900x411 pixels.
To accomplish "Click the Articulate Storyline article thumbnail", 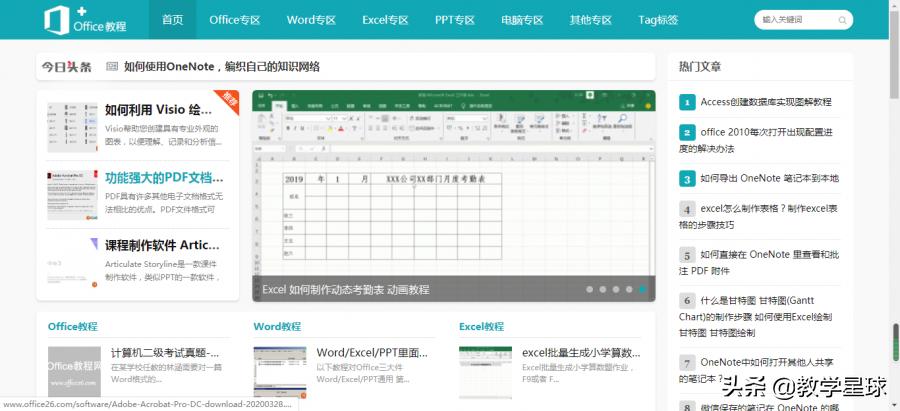I will click(72, 262).
